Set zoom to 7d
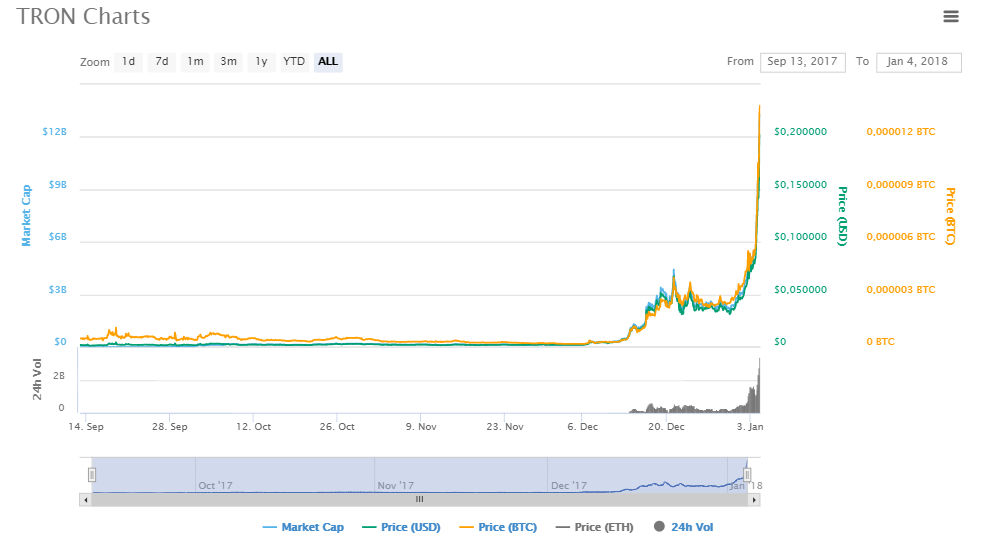This screenshot has height=541, width=985. tap(161, 62)
